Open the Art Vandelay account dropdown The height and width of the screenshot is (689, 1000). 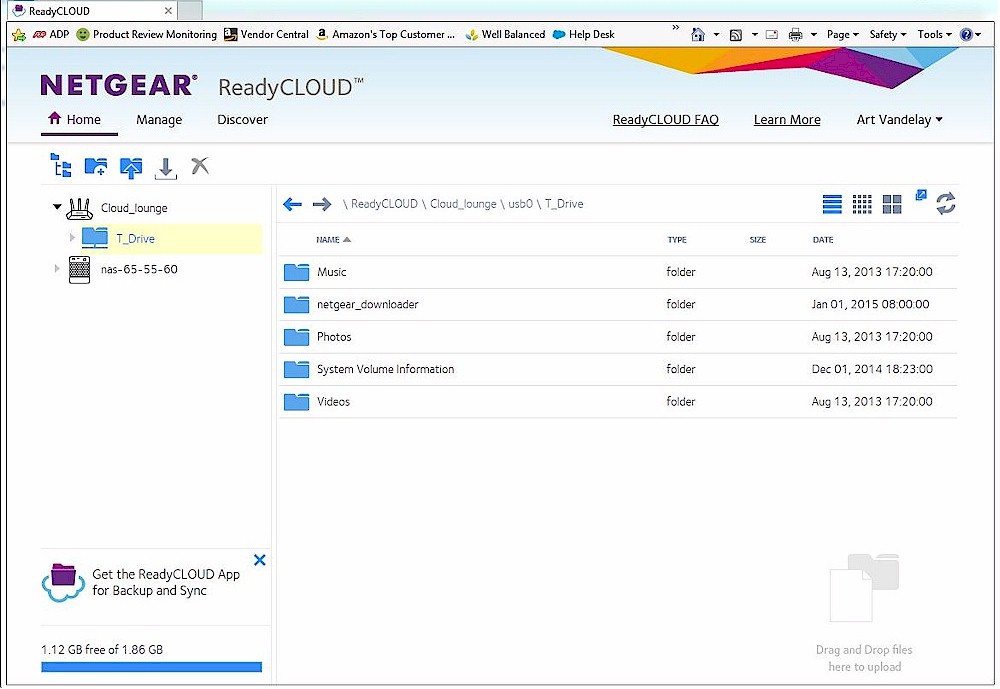899,120
